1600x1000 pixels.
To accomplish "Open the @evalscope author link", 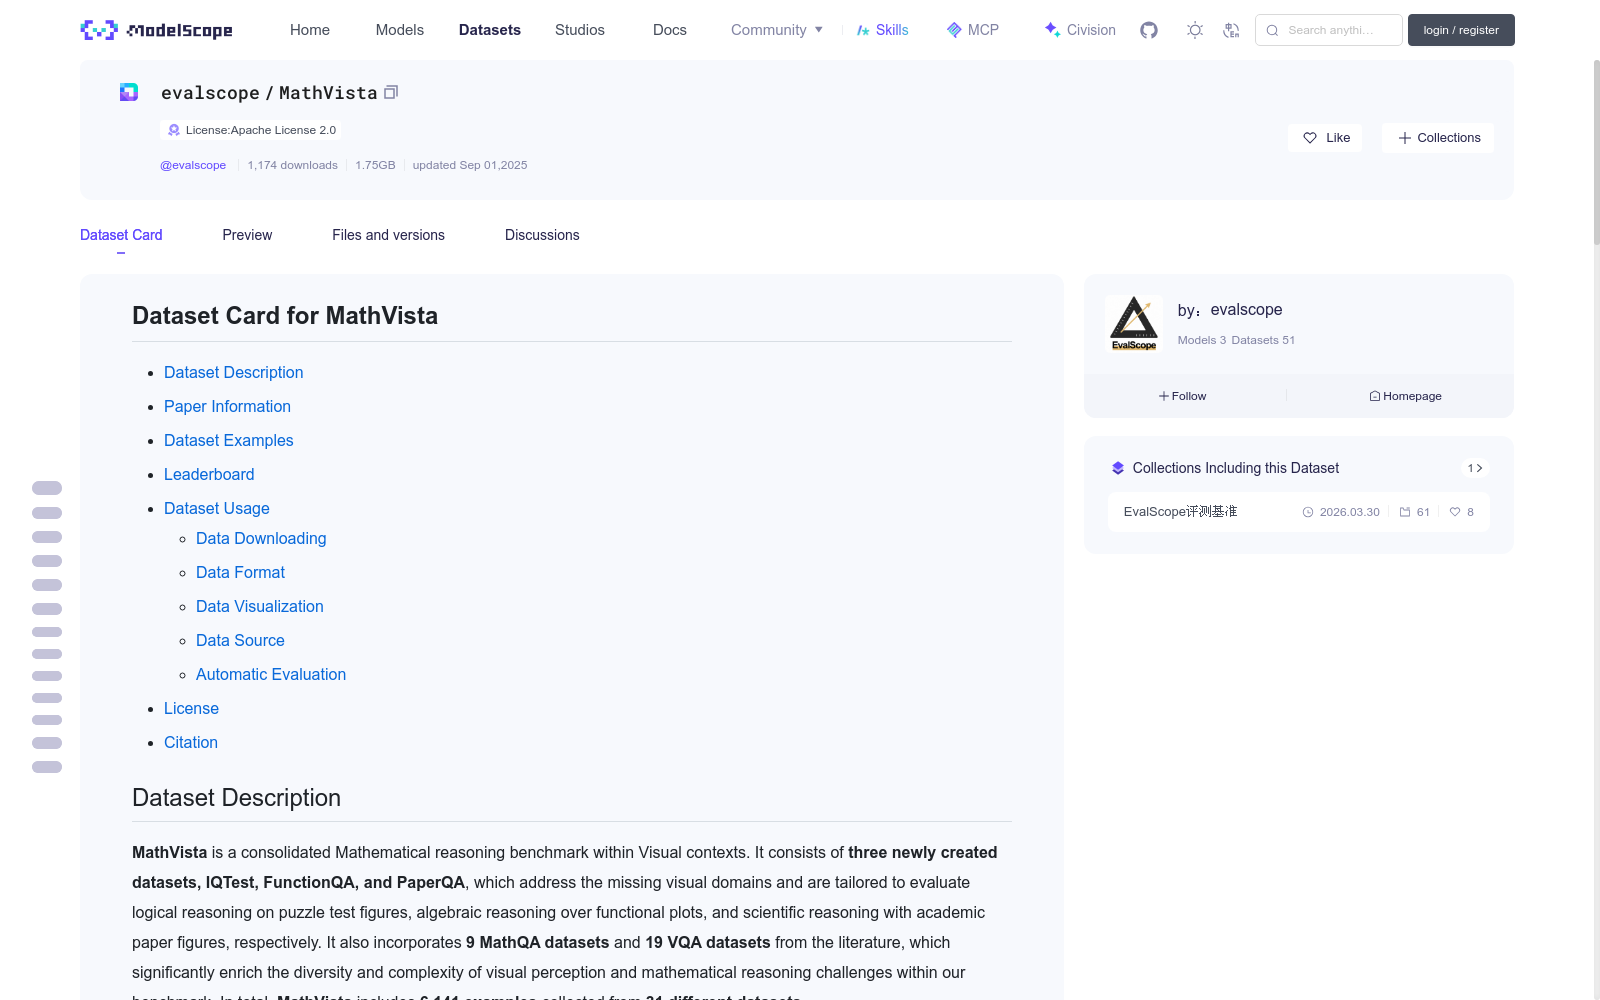I will tap(193, 165).
